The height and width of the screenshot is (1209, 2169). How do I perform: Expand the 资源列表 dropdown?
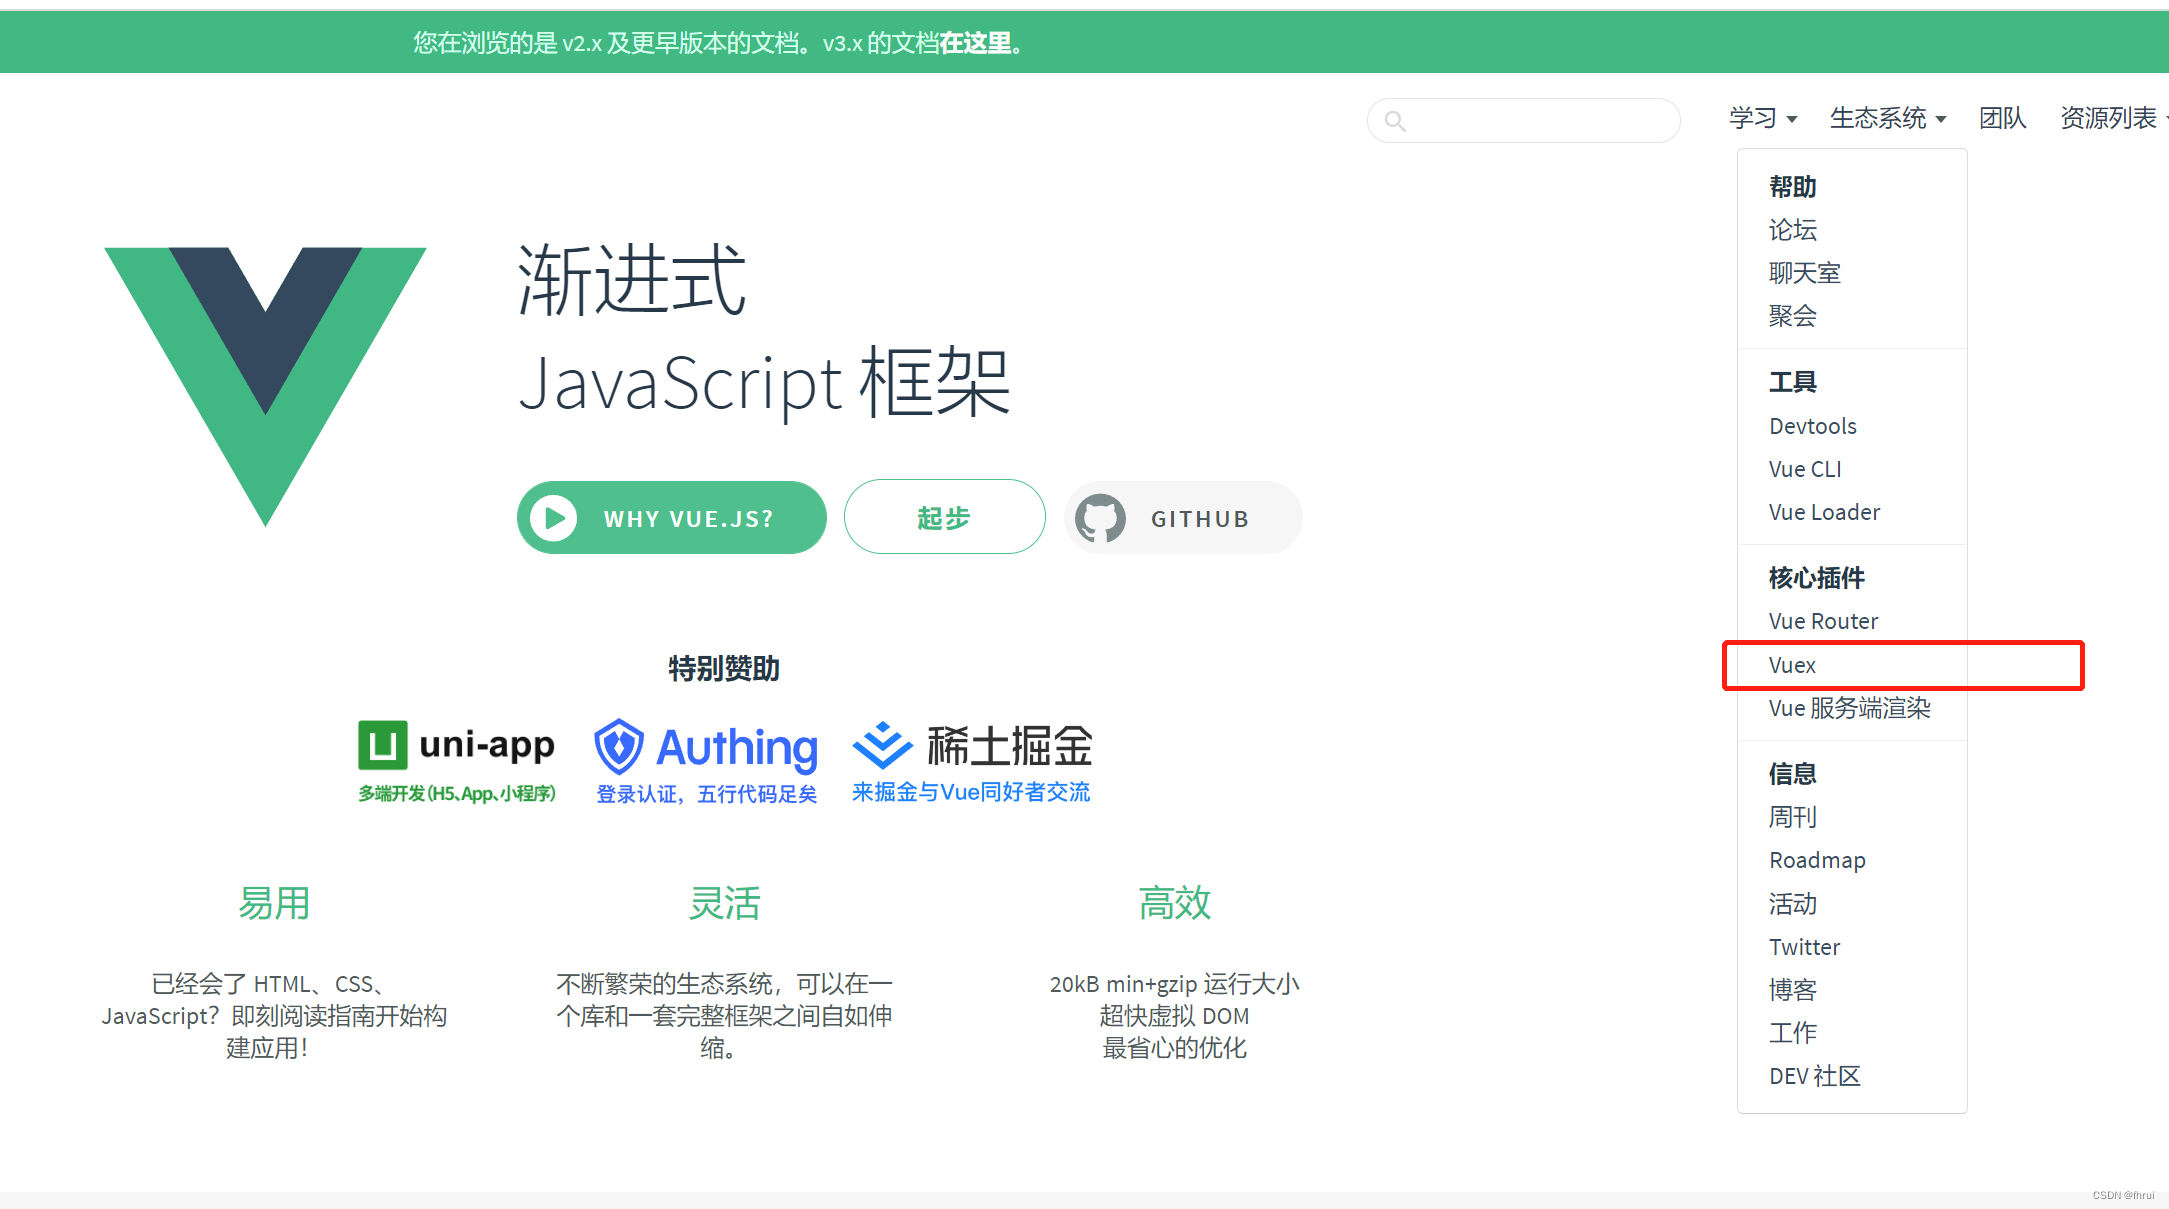click(x=2110, y=118)
